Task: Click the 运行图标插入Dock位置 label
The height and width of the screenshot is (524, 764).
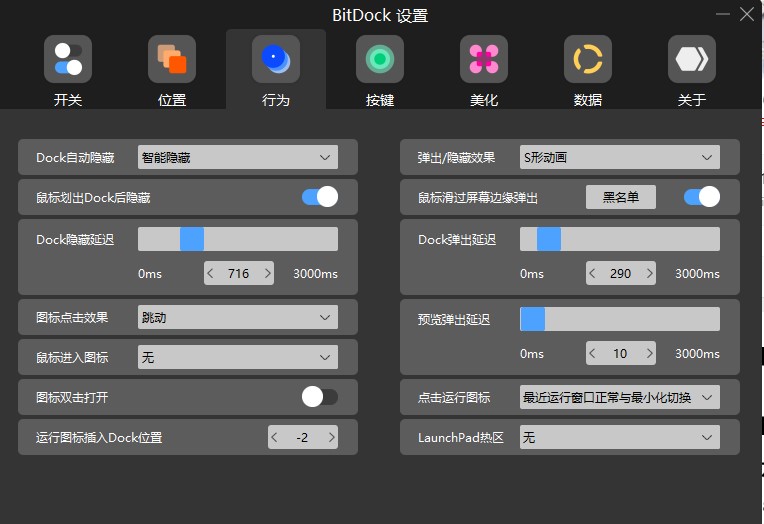Action: click(99, 437)
